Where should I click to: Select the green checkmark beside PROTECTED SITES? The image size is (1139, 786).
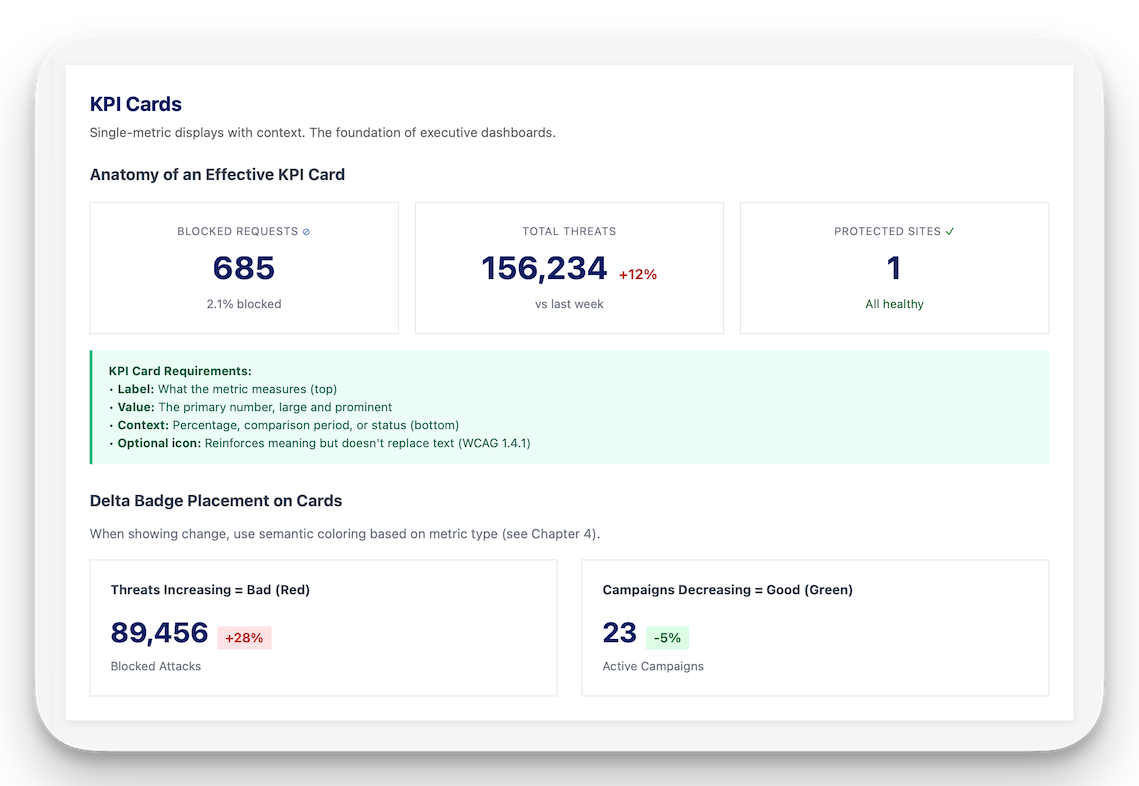[950, 230]
